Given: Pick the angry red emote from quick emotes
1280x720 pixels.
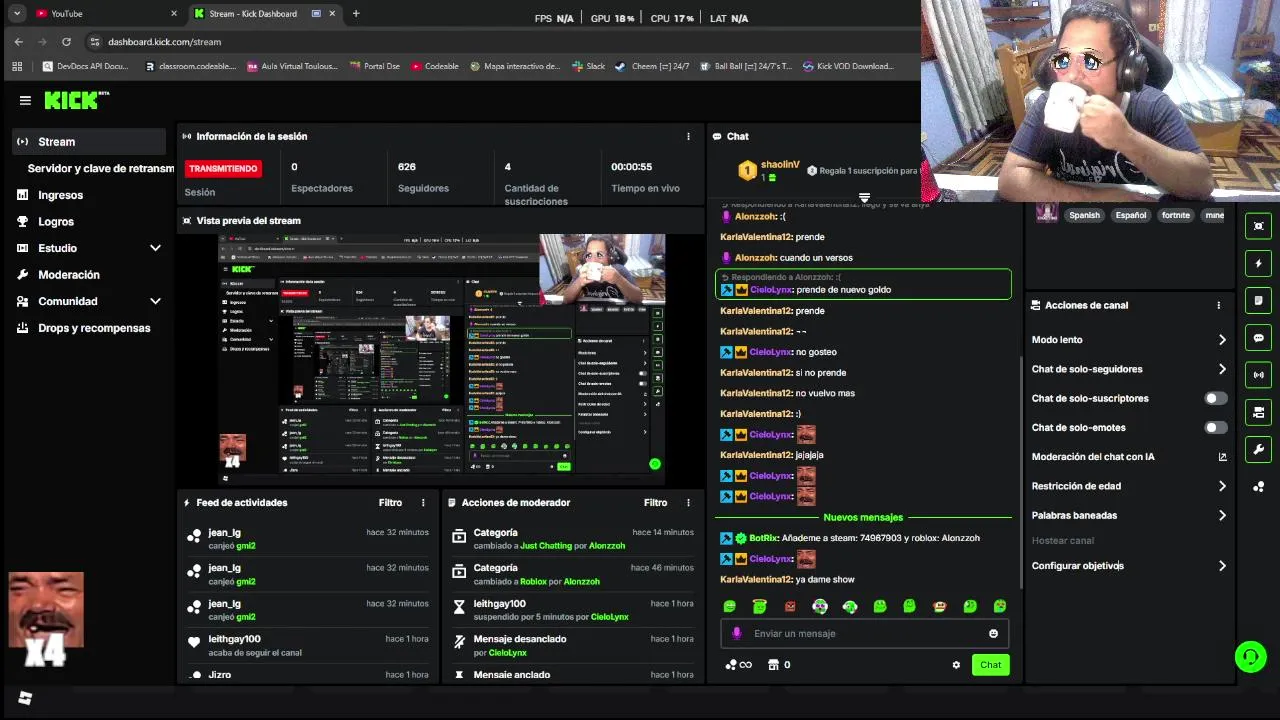Looking at the screenshot, I should pos(790,606).
